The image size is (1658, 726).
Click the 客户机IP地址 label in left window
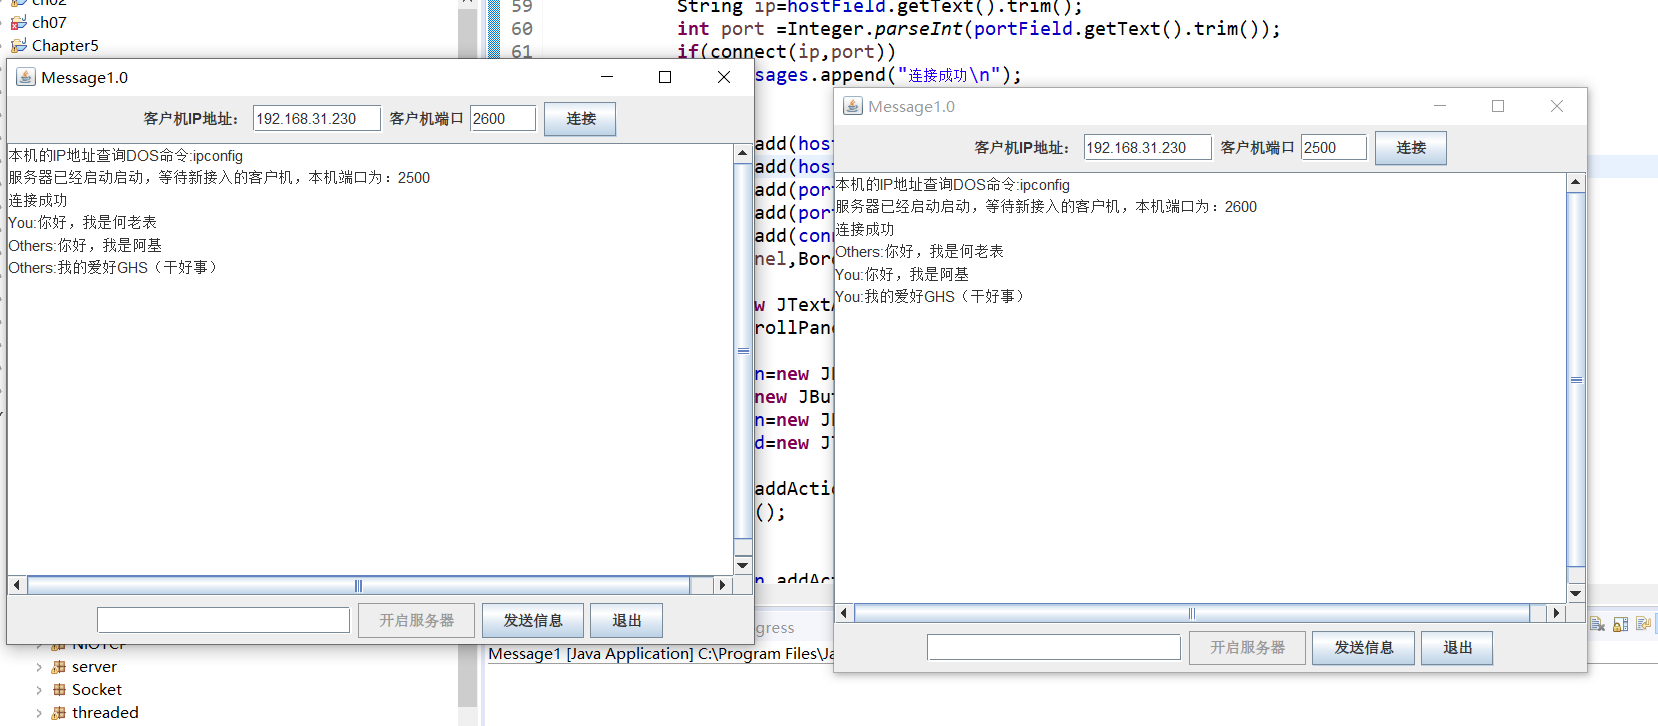point(191,119)
